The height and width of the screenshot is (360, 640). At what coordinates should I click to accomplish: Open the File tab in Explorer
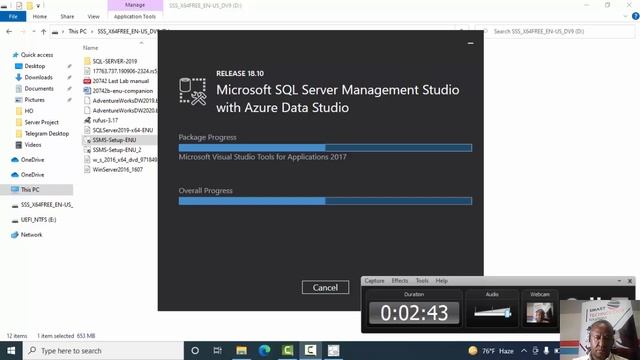[13, 16]
